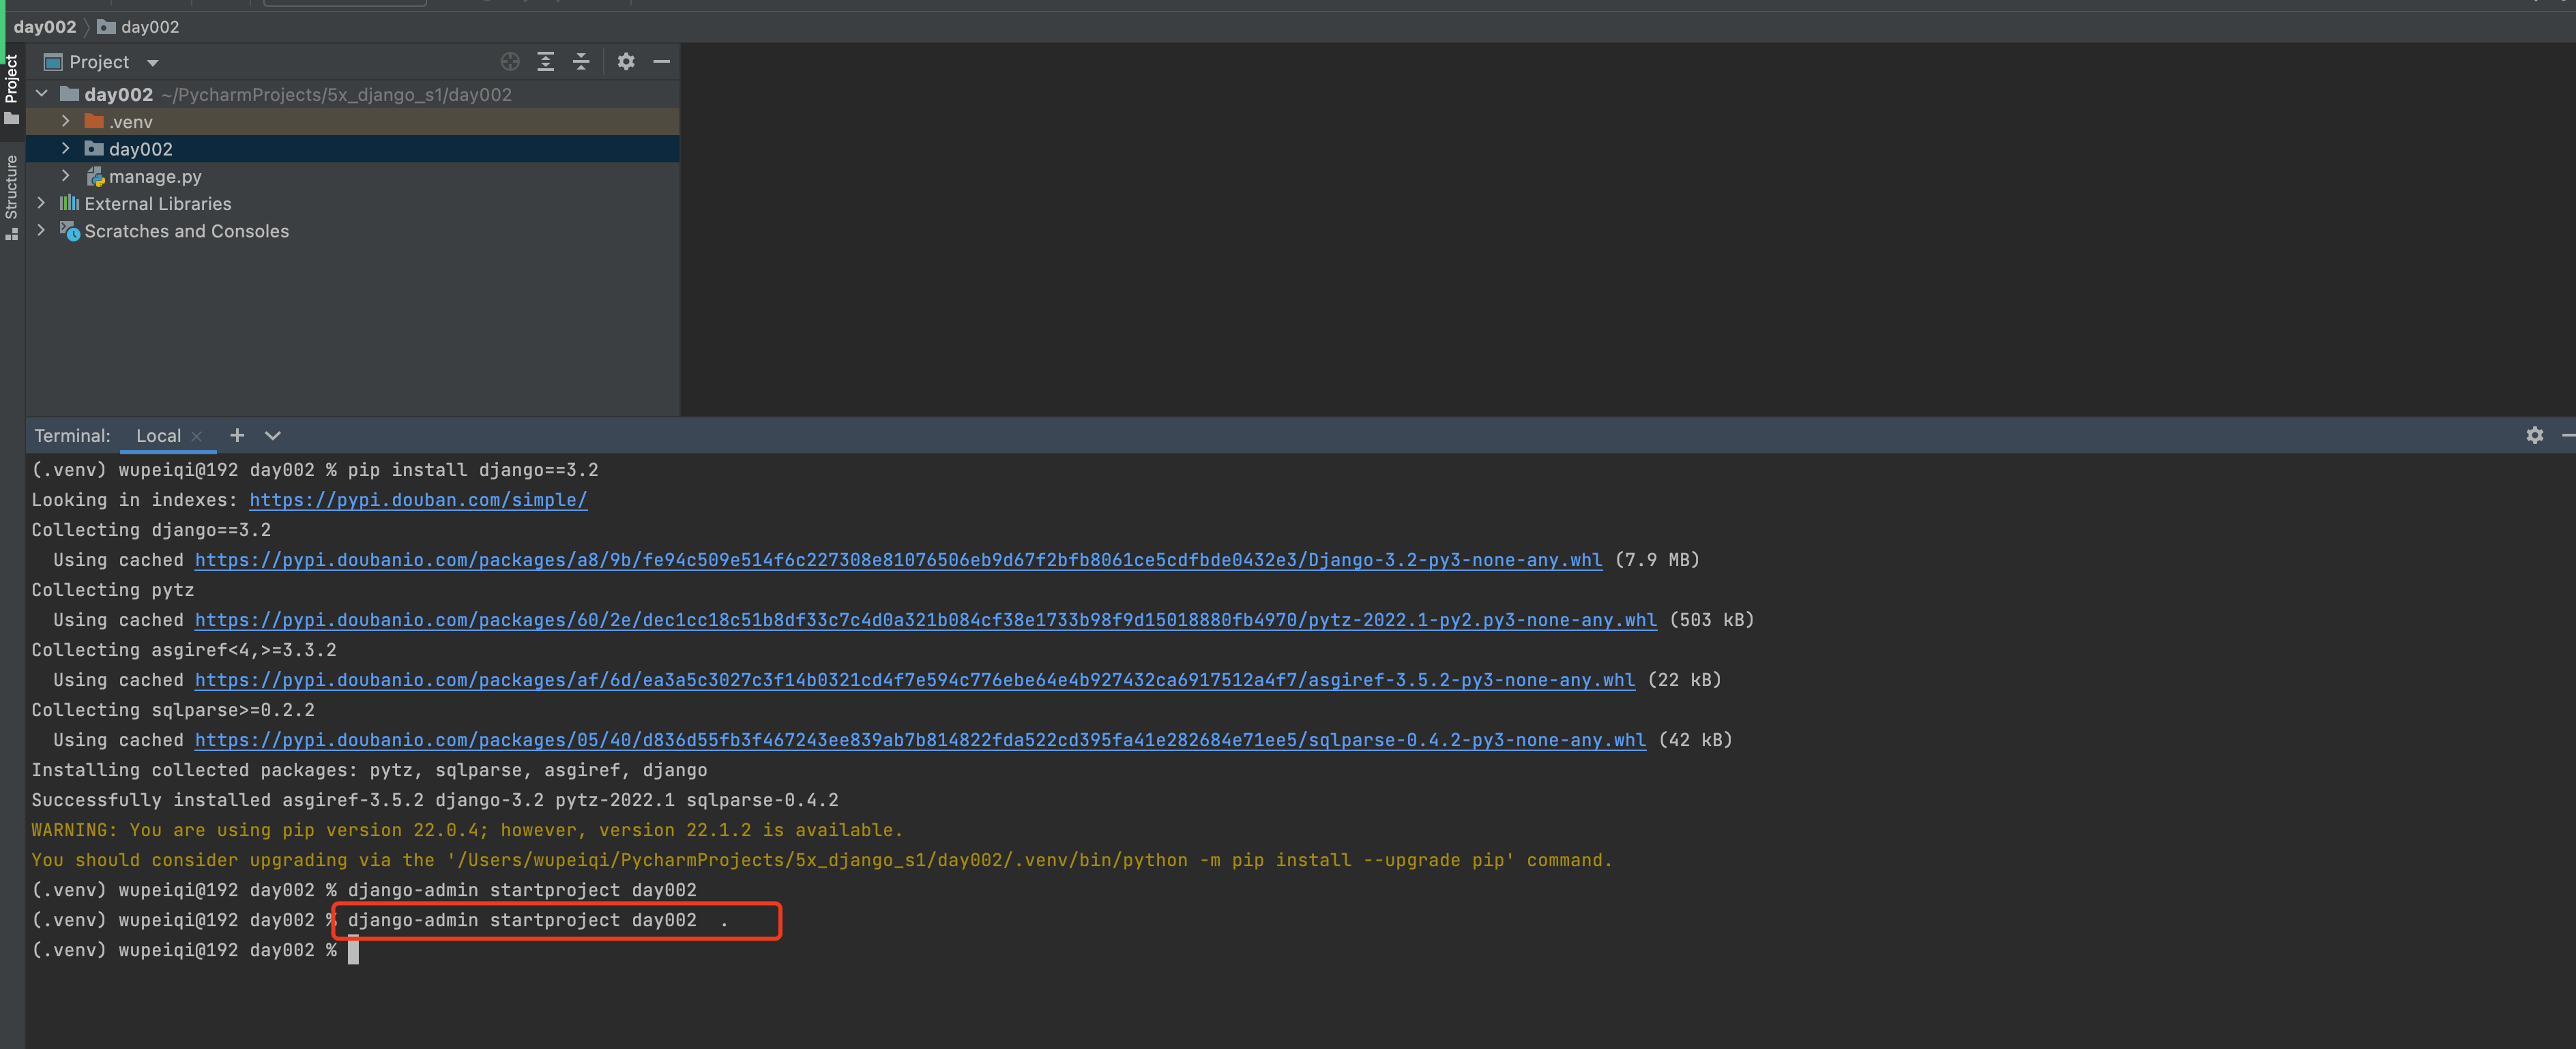Switch to the Local terminal tab
Image resolution: width=2576 pixels, height=1049 pixels.
tap(158, 435)
